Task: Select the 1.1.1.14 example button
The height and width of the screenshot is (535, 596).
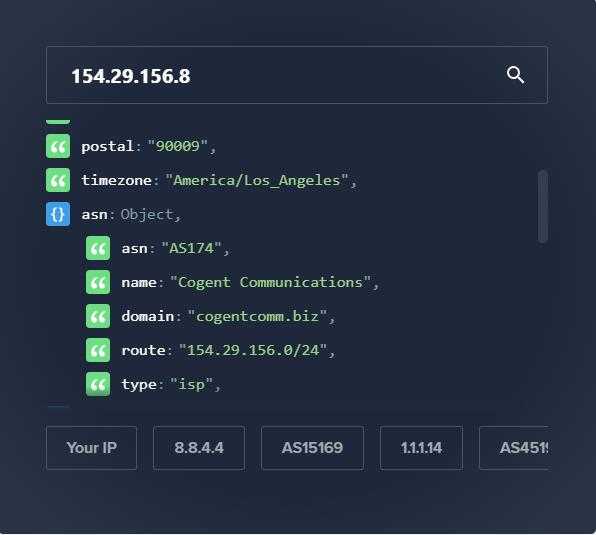Action: click(422, 448)
